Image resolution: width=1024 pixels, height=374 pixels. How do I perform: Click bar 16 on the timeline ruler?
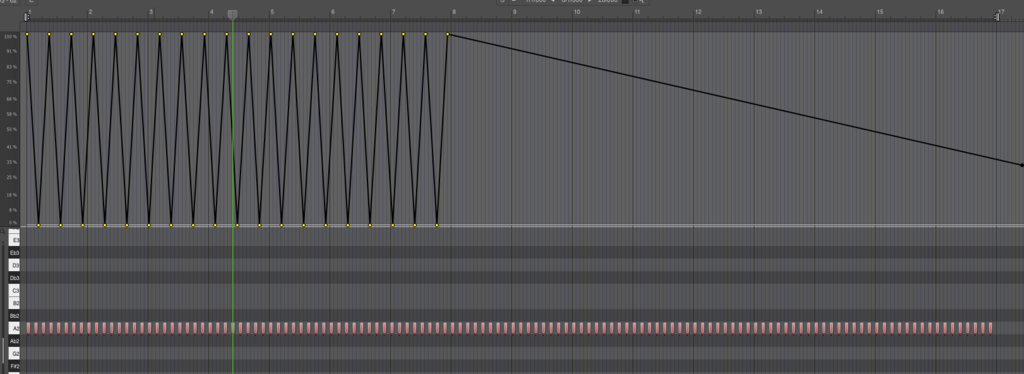click(x=941, y=12)
